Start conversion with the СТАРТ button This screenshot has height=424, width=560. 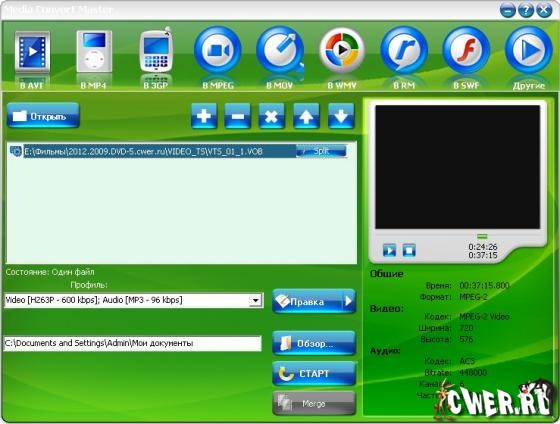[x=314, y=374]
